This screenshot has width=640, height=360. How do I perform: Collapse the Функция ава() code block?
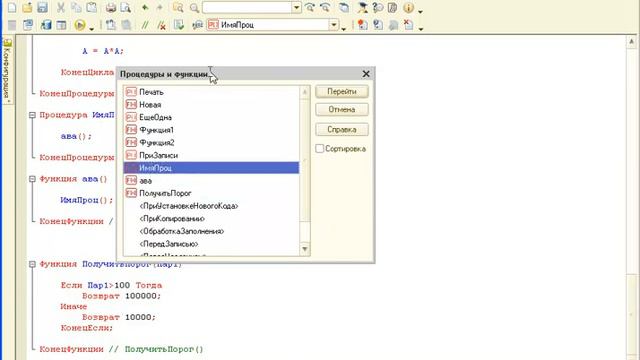pyautogui.click(x=32, y=179)
